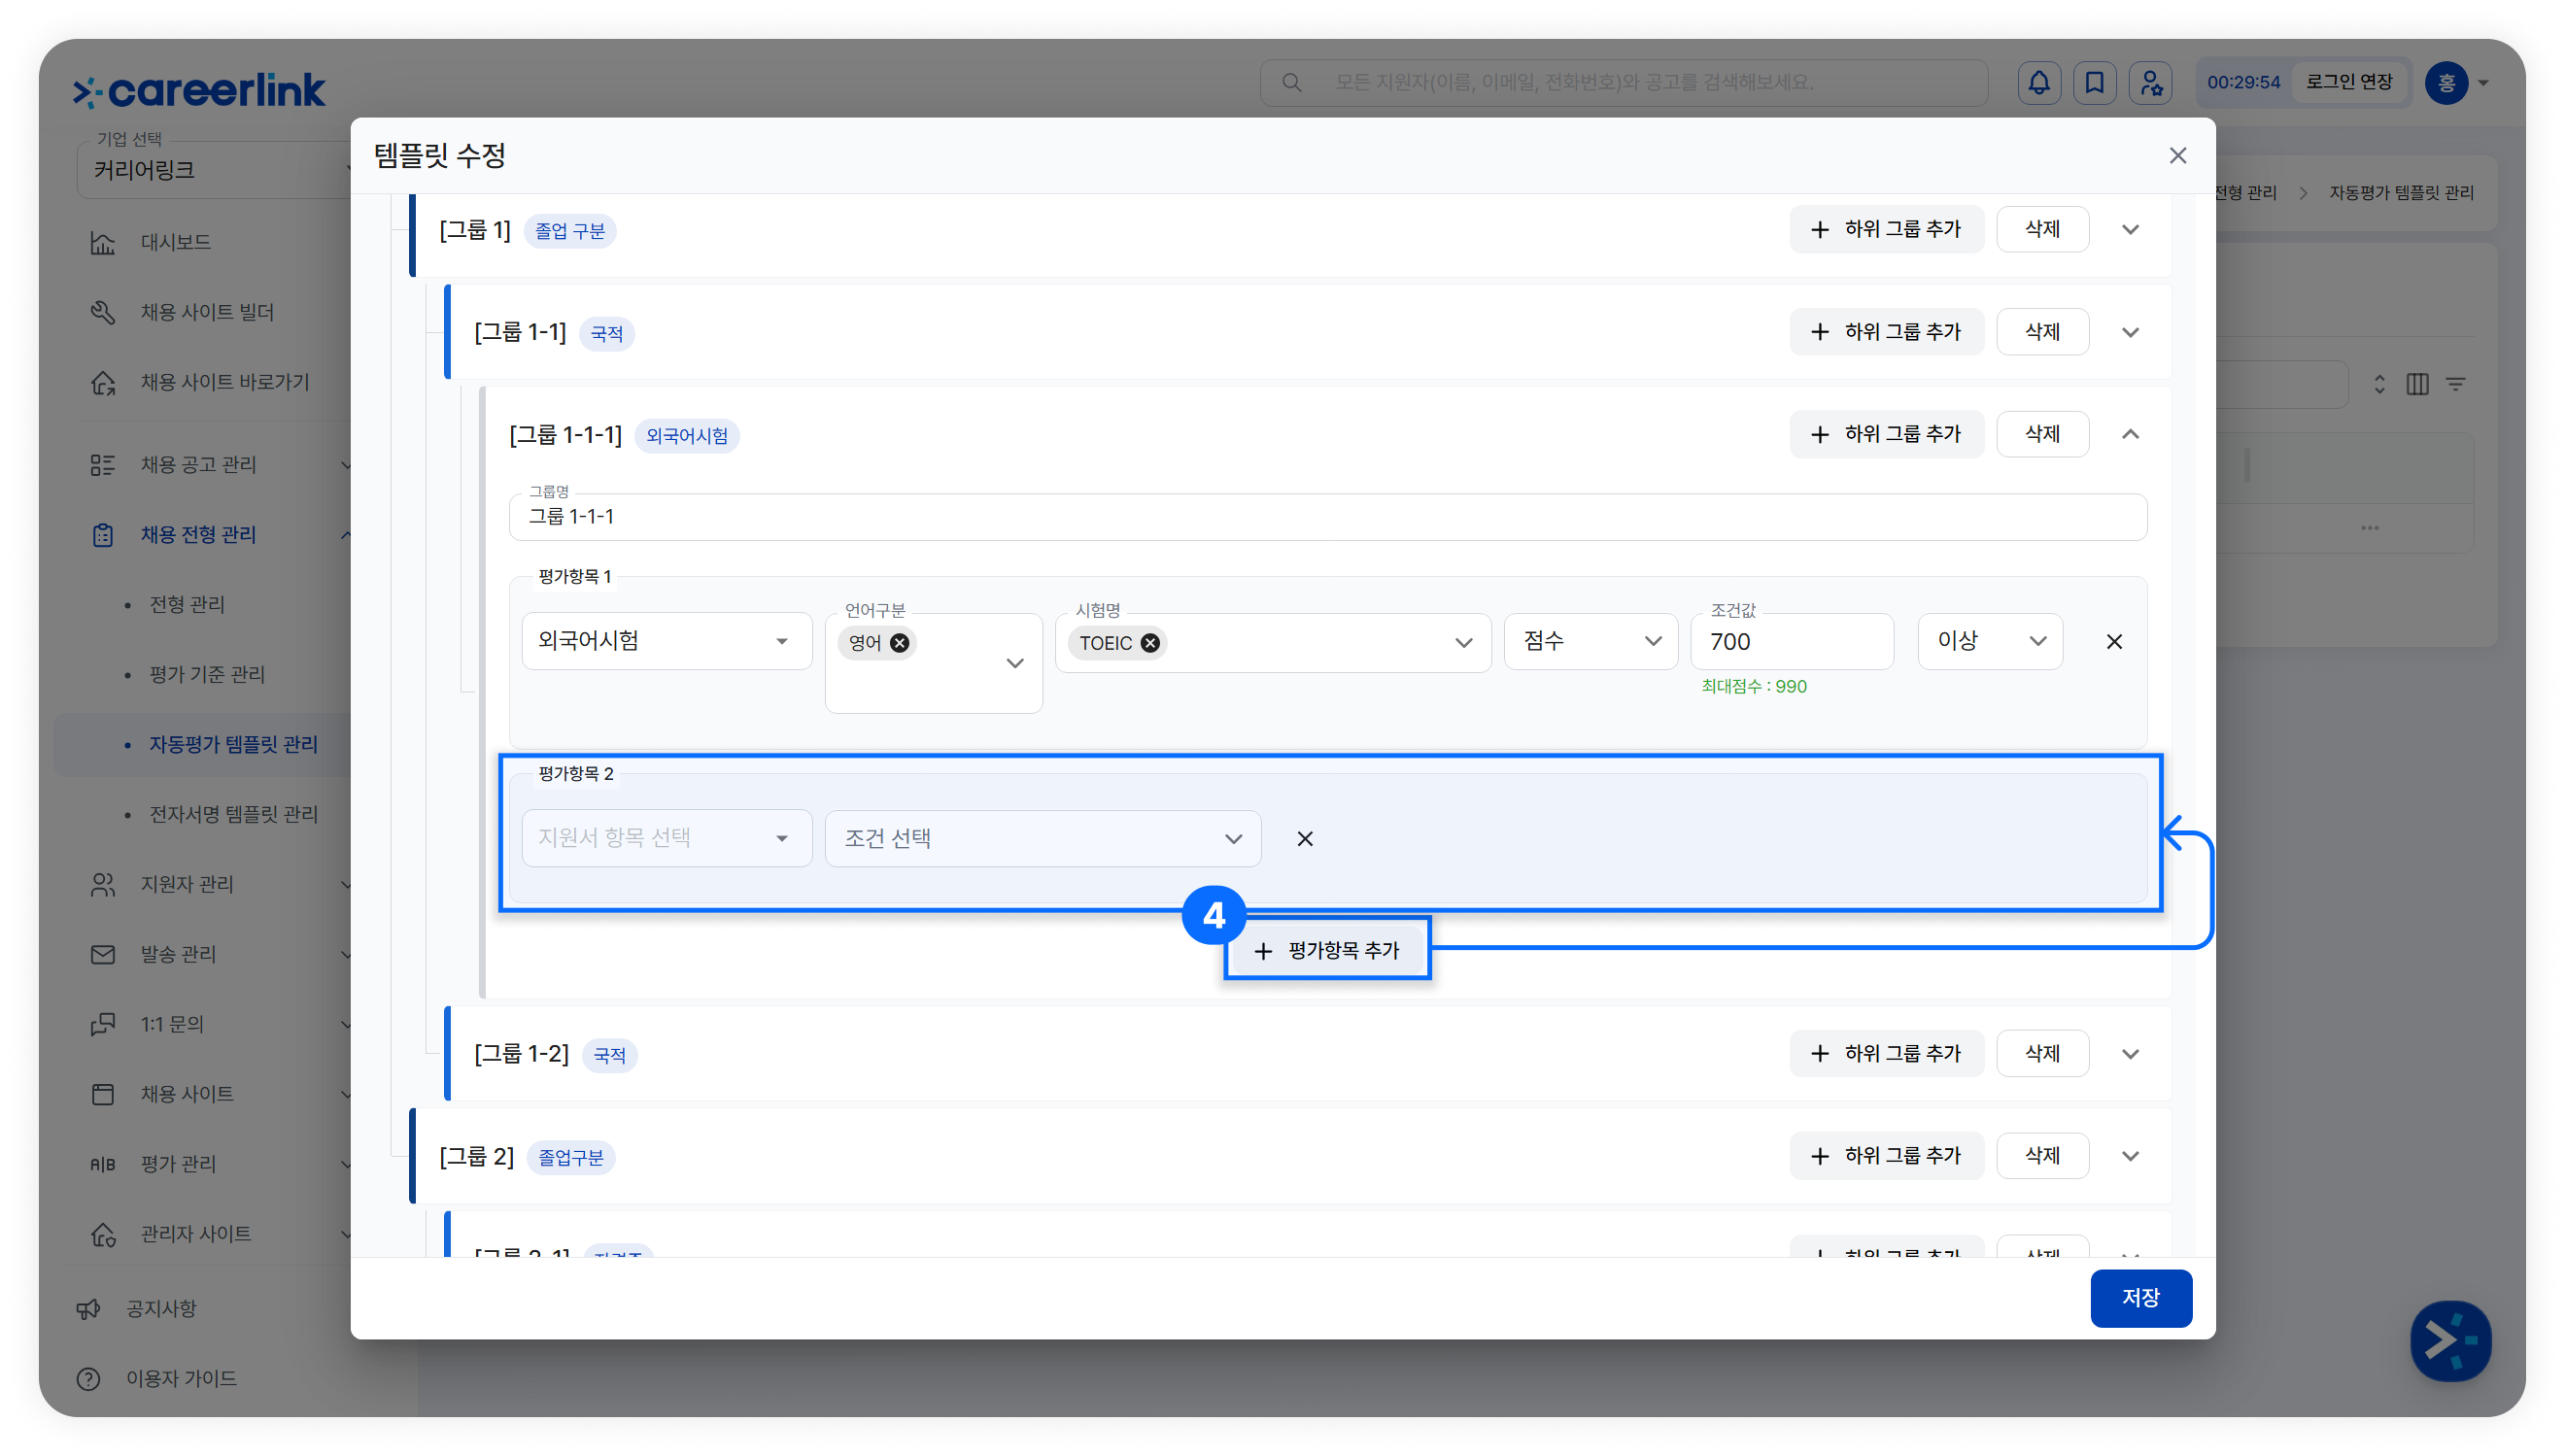Image resolution: width=2565 pixels, height=1456 pixels.
Task: Delete 그룹 2
Action: point(2042,1156)
